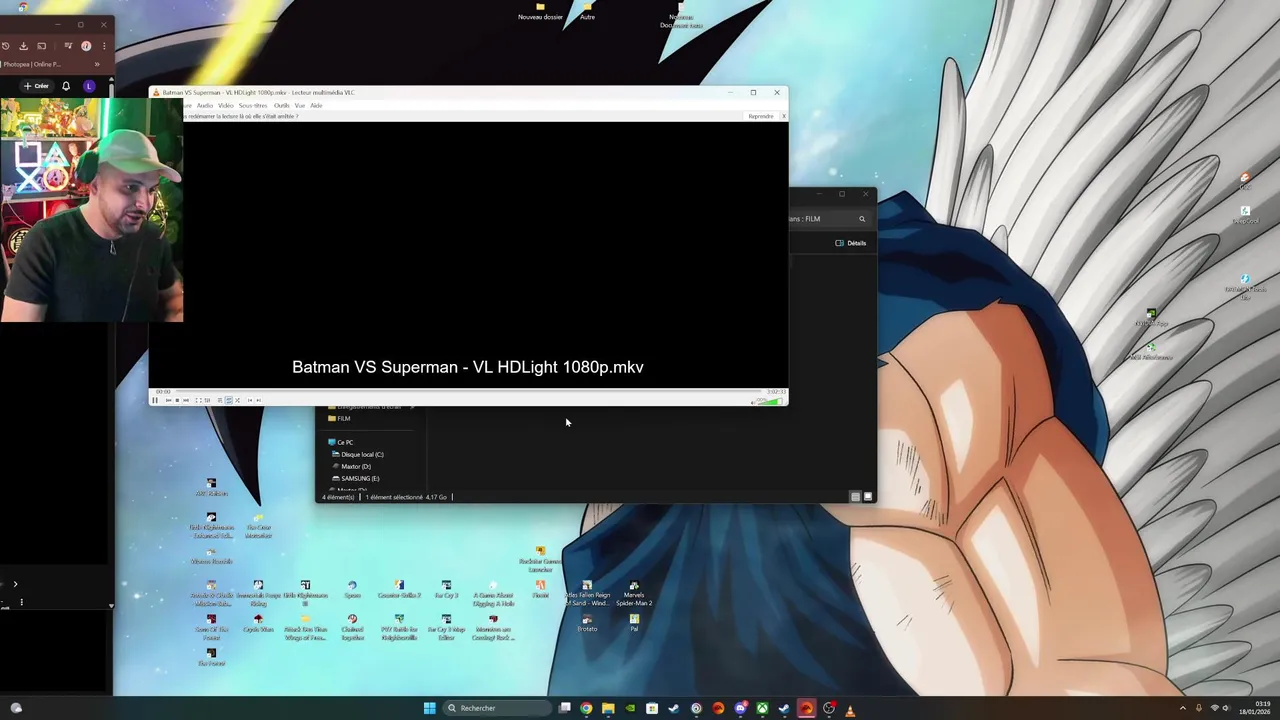Open VLC cone icon on taskbar

click(x=850, y=708)
